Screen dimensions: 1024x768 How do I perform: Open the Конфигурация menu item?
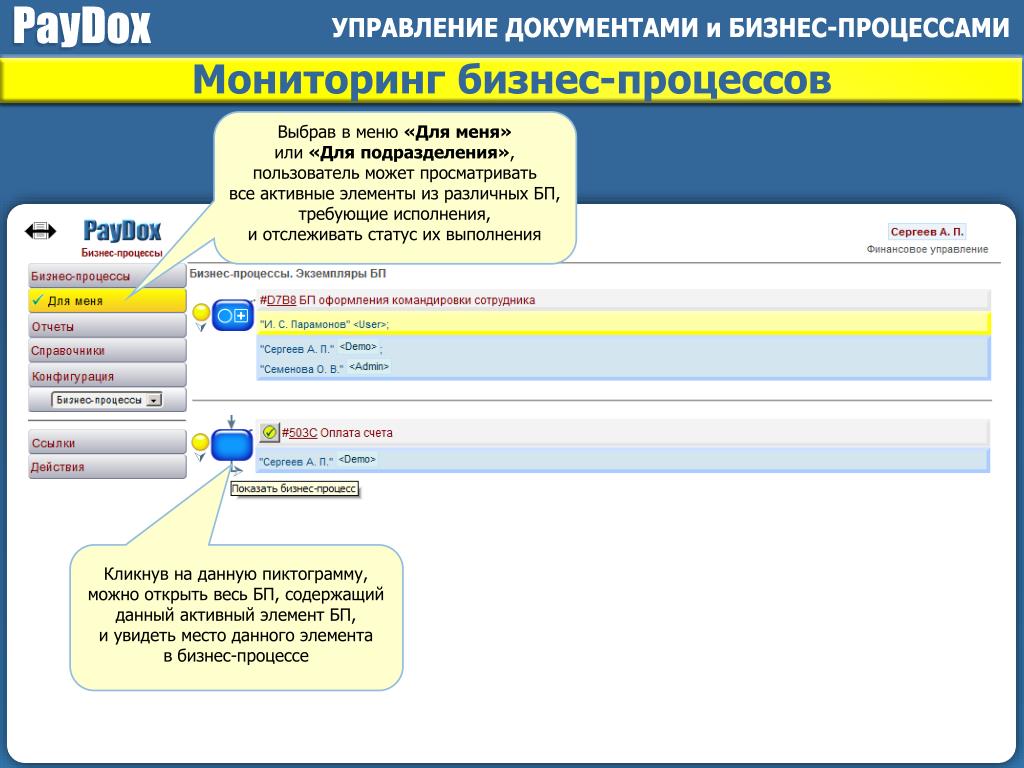click(x=107, y=376)
